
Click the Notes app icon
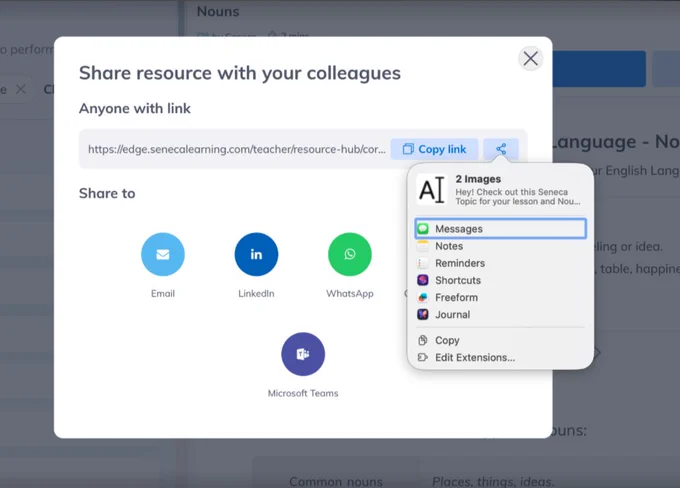pyautogui.click(x=423, y=246)
